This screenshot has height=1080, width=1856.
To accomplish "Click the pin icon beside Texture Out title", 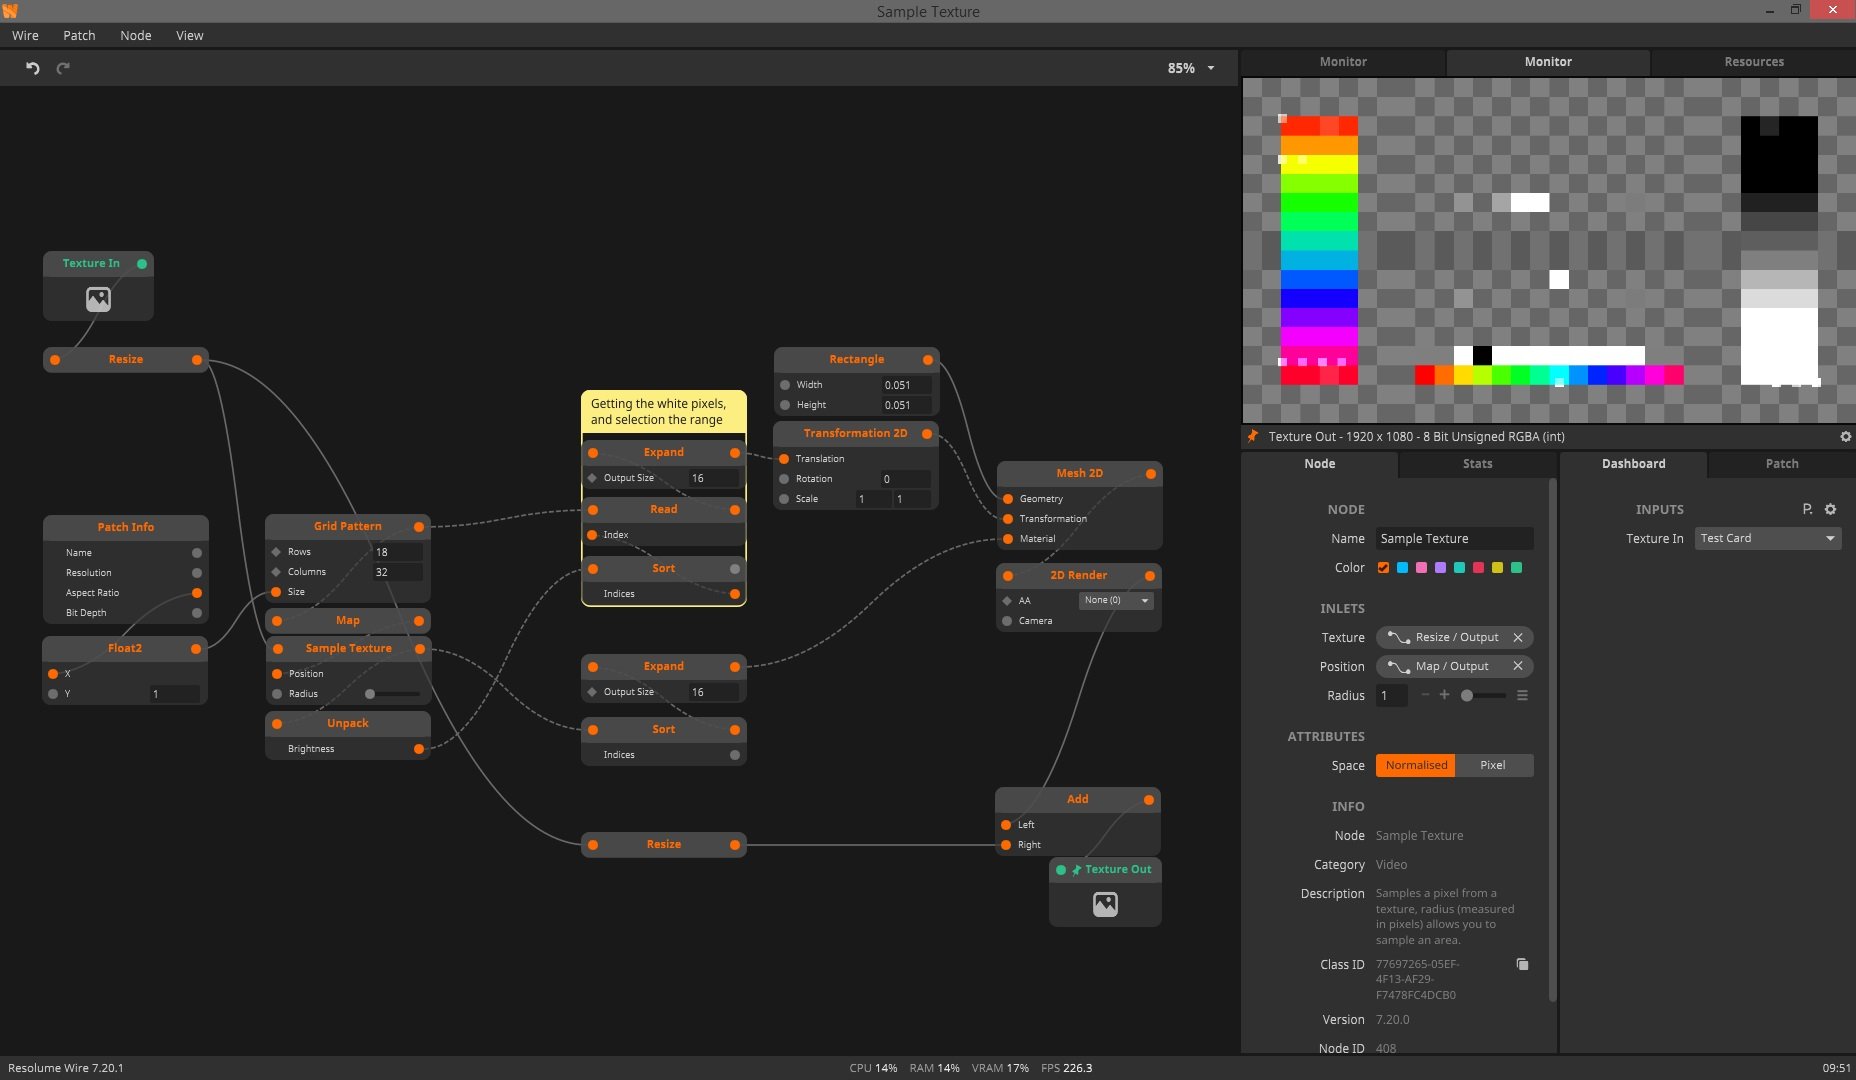I will tap(1252, 436).
